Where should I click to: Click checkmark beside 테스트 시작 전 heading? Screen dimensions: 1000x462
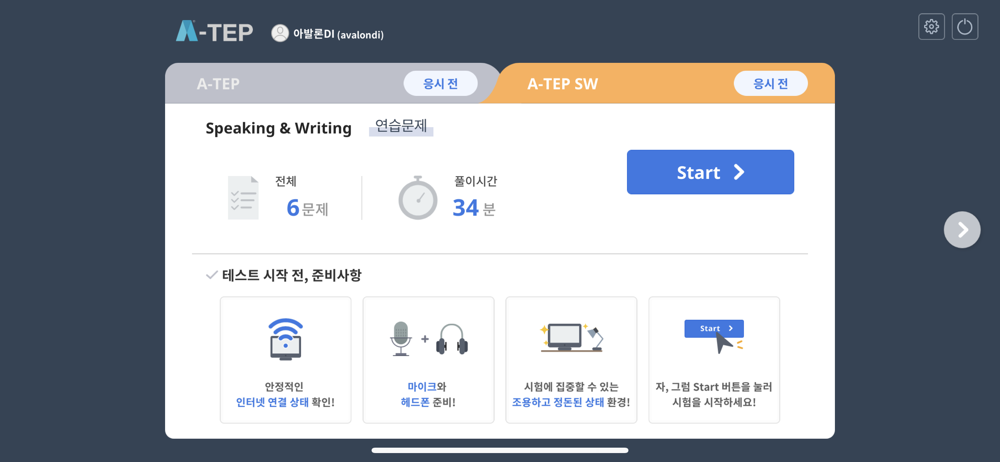(212, 276)
